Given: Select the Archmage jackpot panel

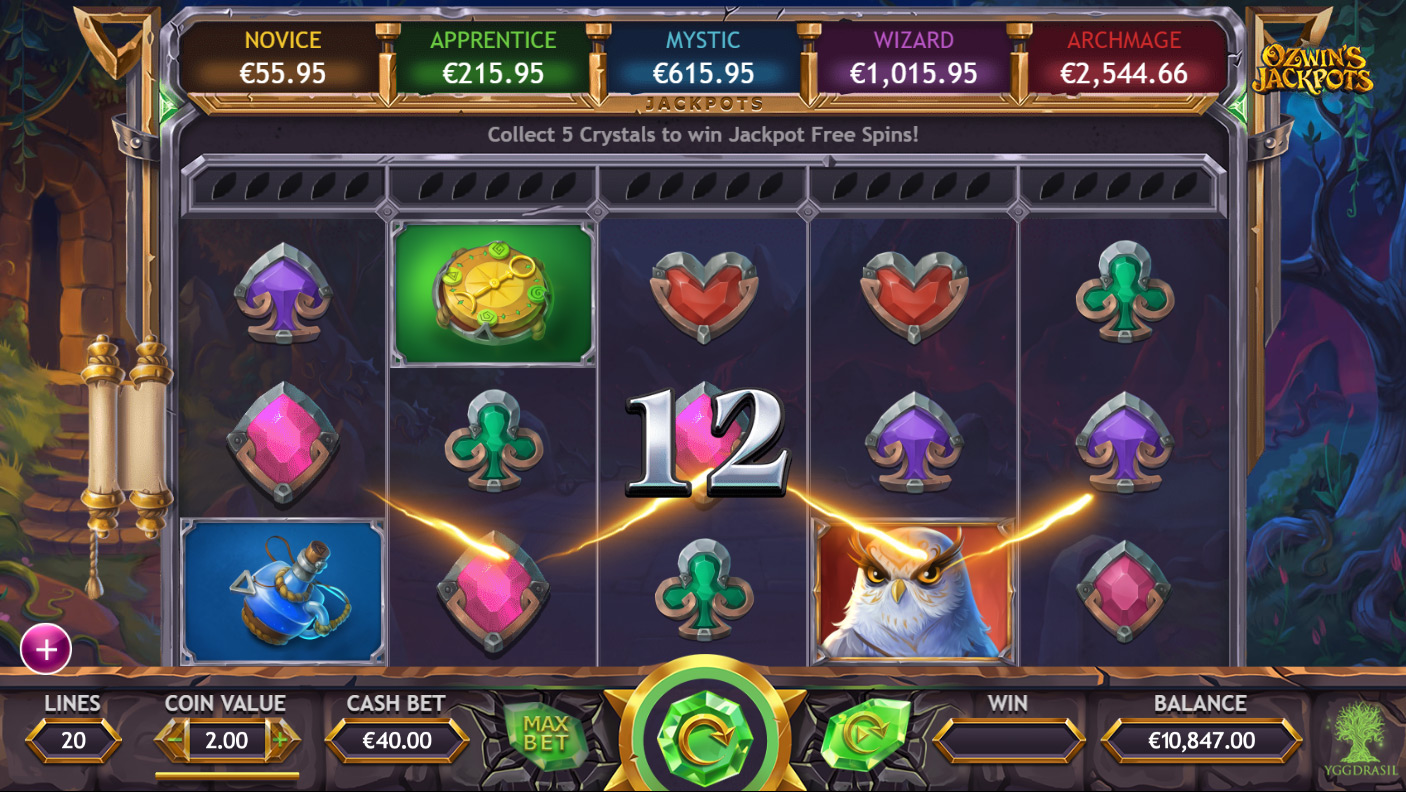Looking at the screenshot, I should 1124,59.
